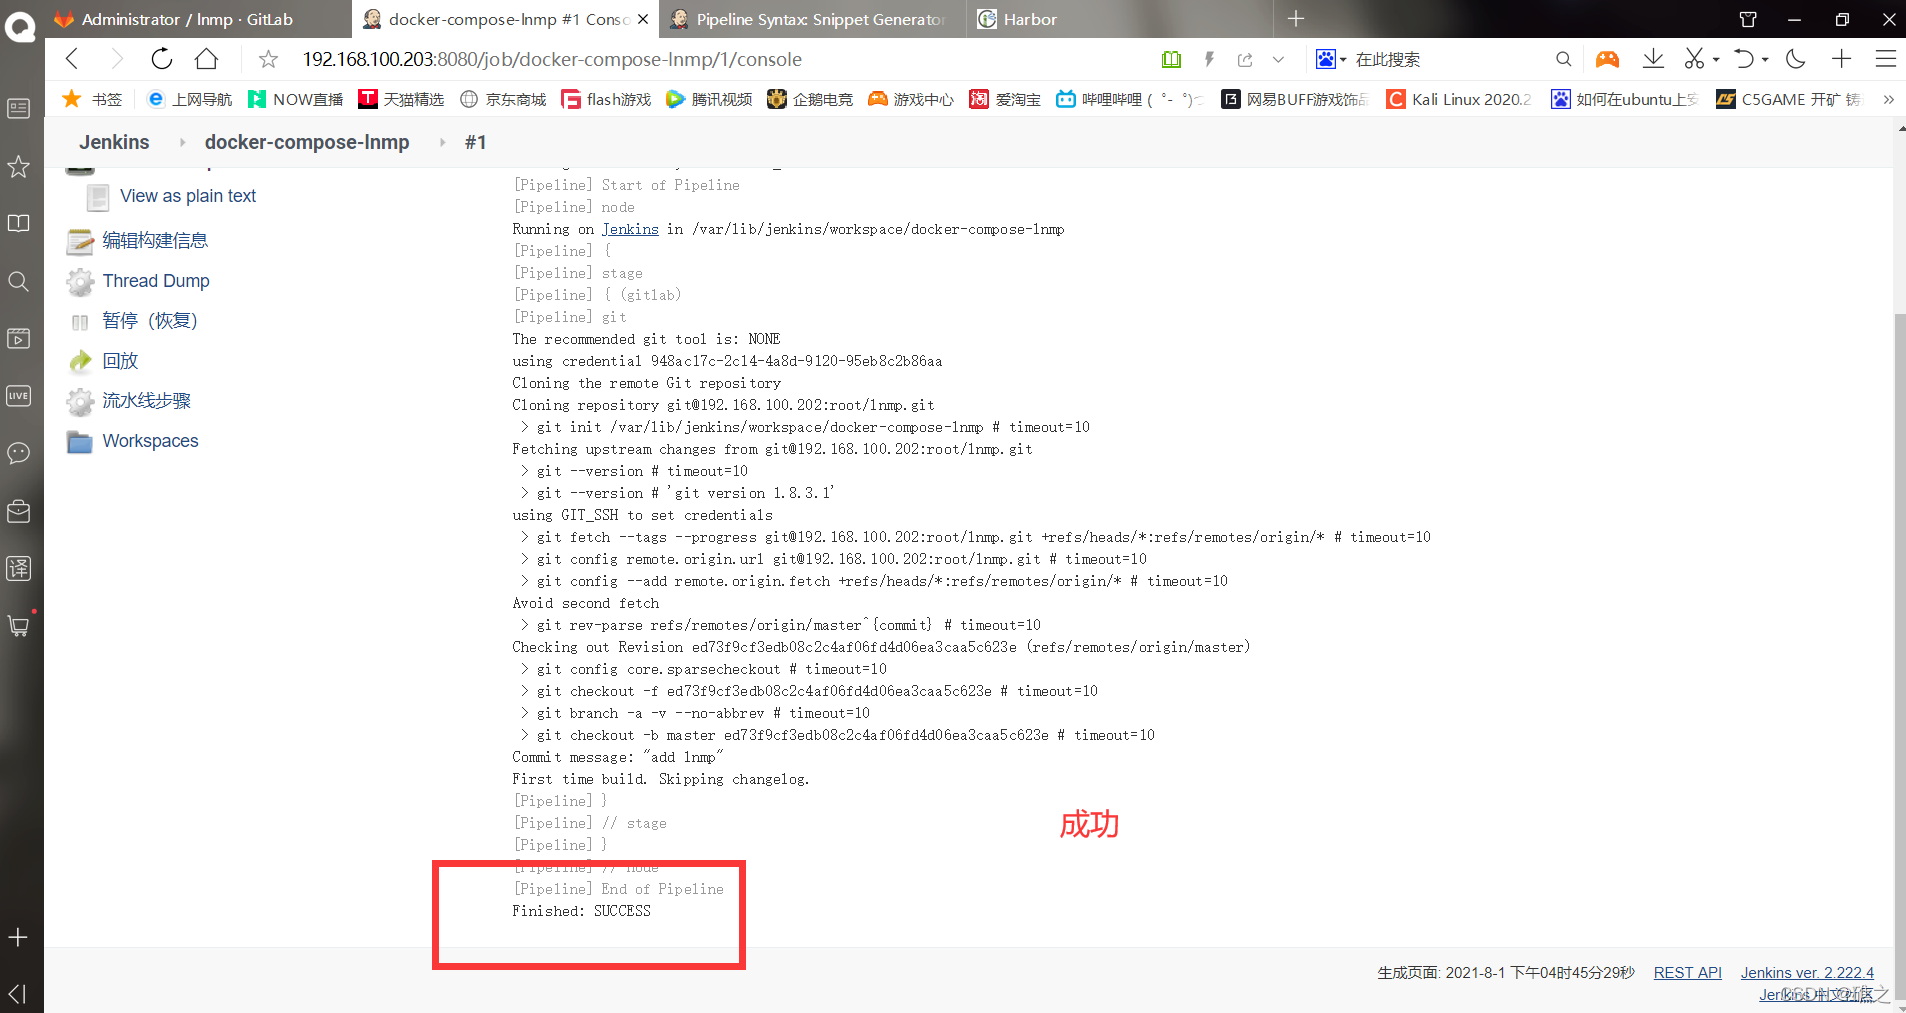The height and width of the screenshot is (1013, 1906).
Task: Open the browser sidebar video icon
Action: [x=18, y=338]
